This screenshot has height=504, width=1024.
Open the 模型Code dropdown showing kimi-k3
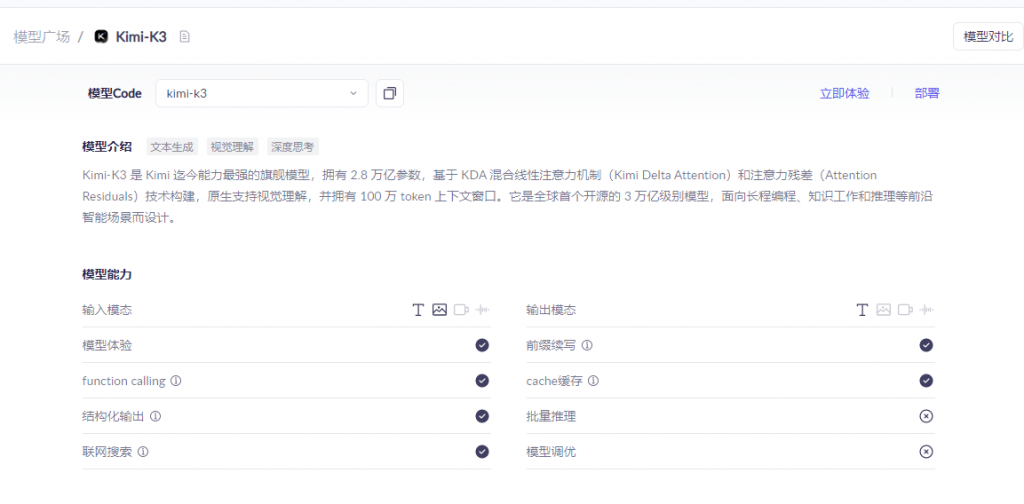(x=261, y=93)
